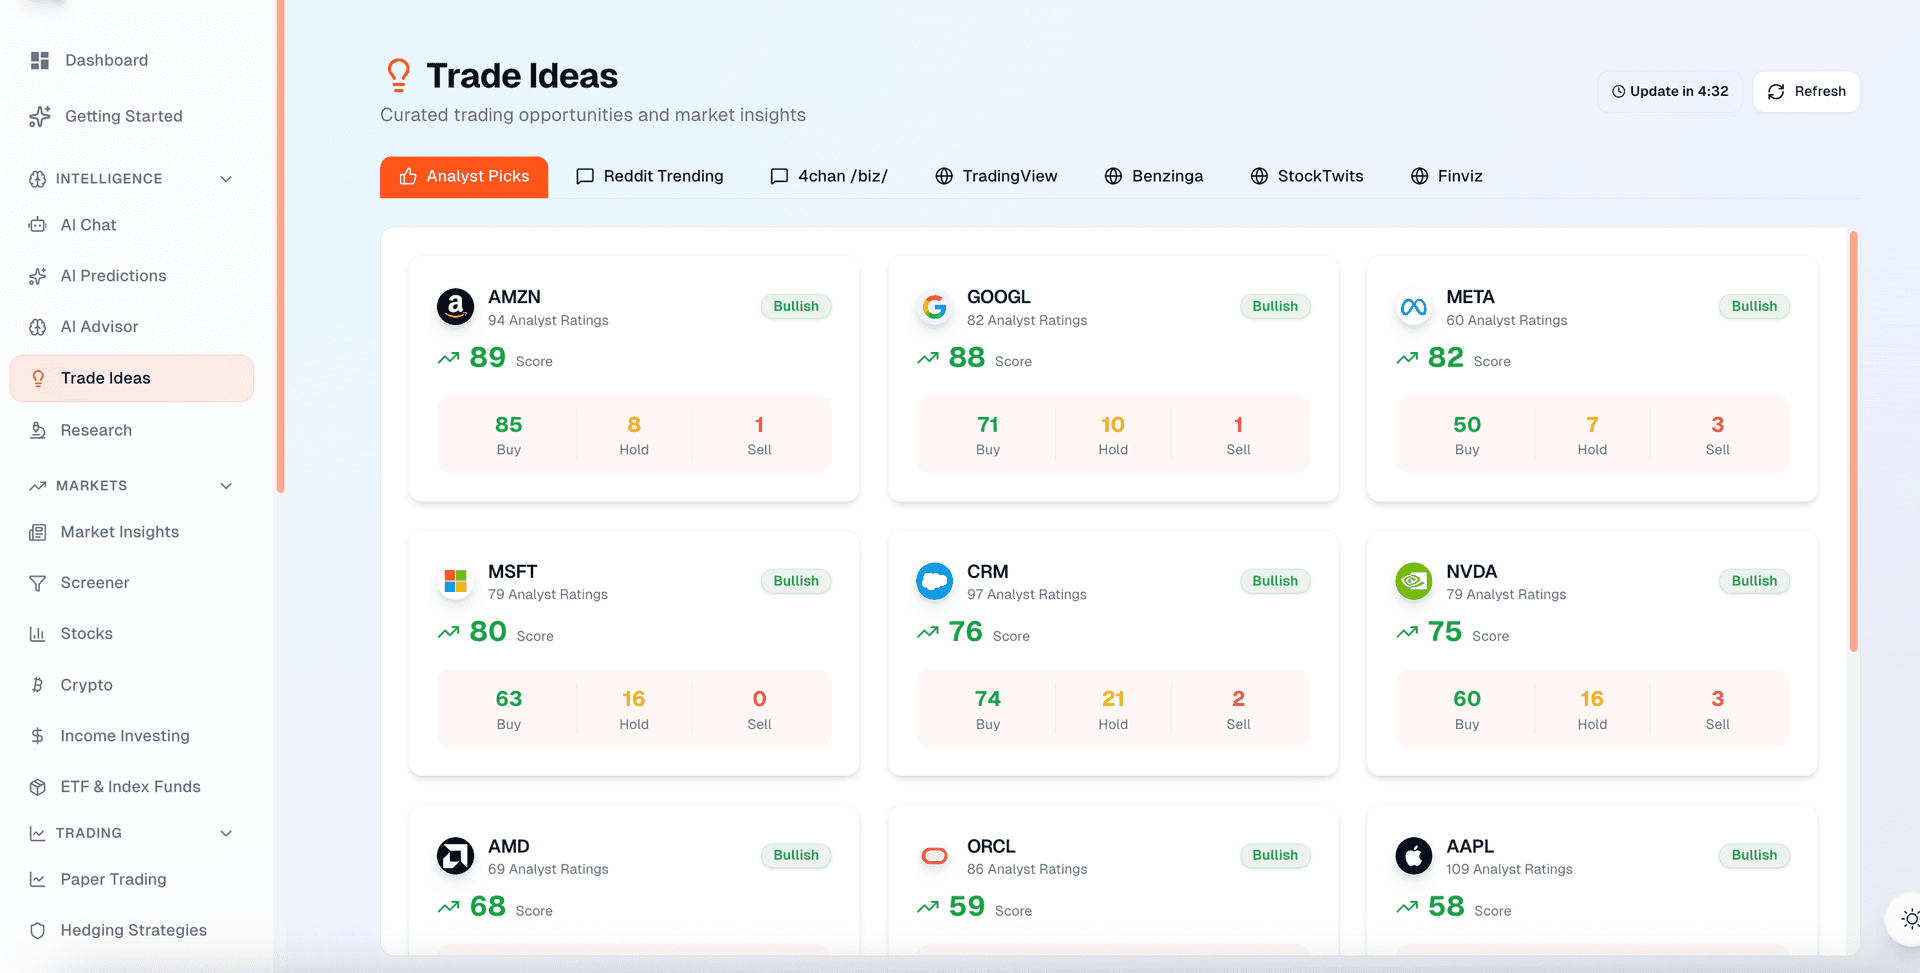Click '109 Analyst Ratings' under AAPL
The height and width of the screenshot is (973, 1920).
click(1509, 870)
